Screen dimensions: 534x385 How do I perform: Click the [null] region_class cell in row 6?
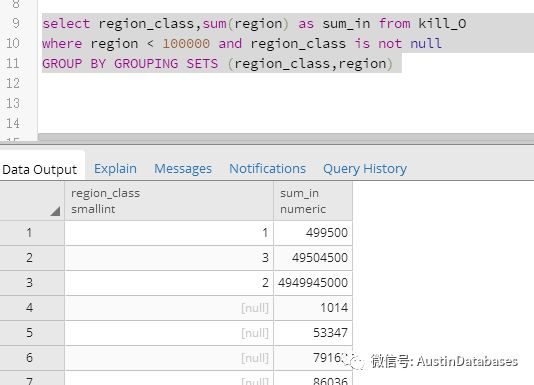coord(169,358)
